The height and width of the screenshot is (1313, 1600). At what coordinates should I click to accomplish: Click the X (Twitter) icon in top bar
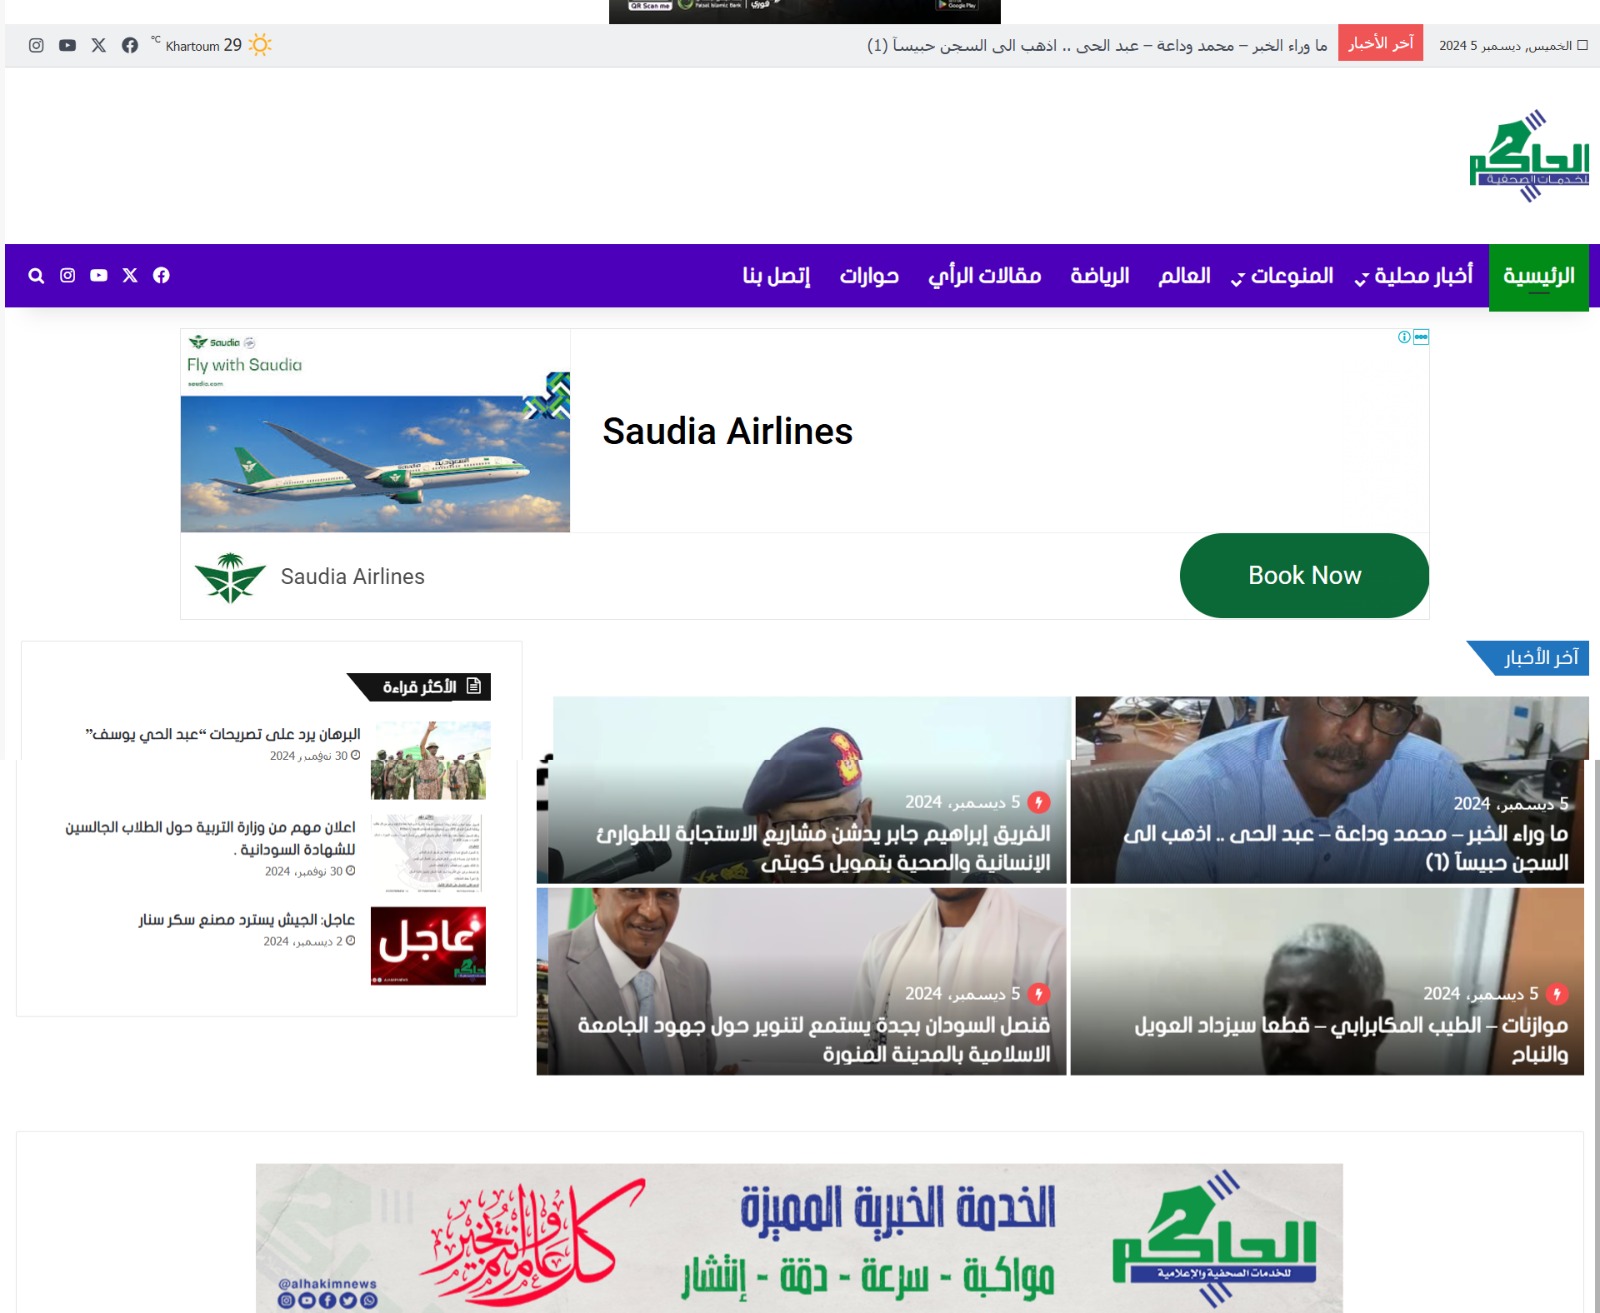point(98,45)
